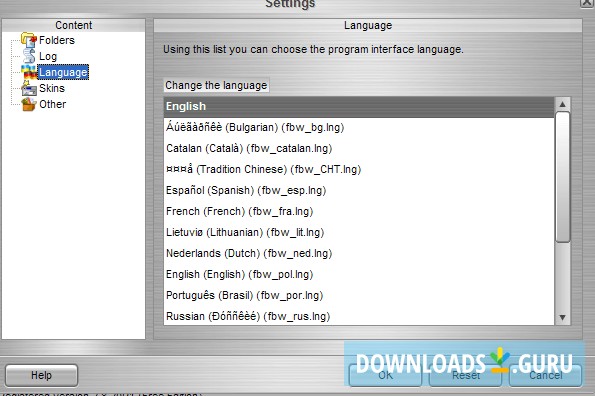Image resolution: width=595 pixels, height=396 pixels.
Task: Select Nederlands (Dutch) language
Action: tap(359, 253)
